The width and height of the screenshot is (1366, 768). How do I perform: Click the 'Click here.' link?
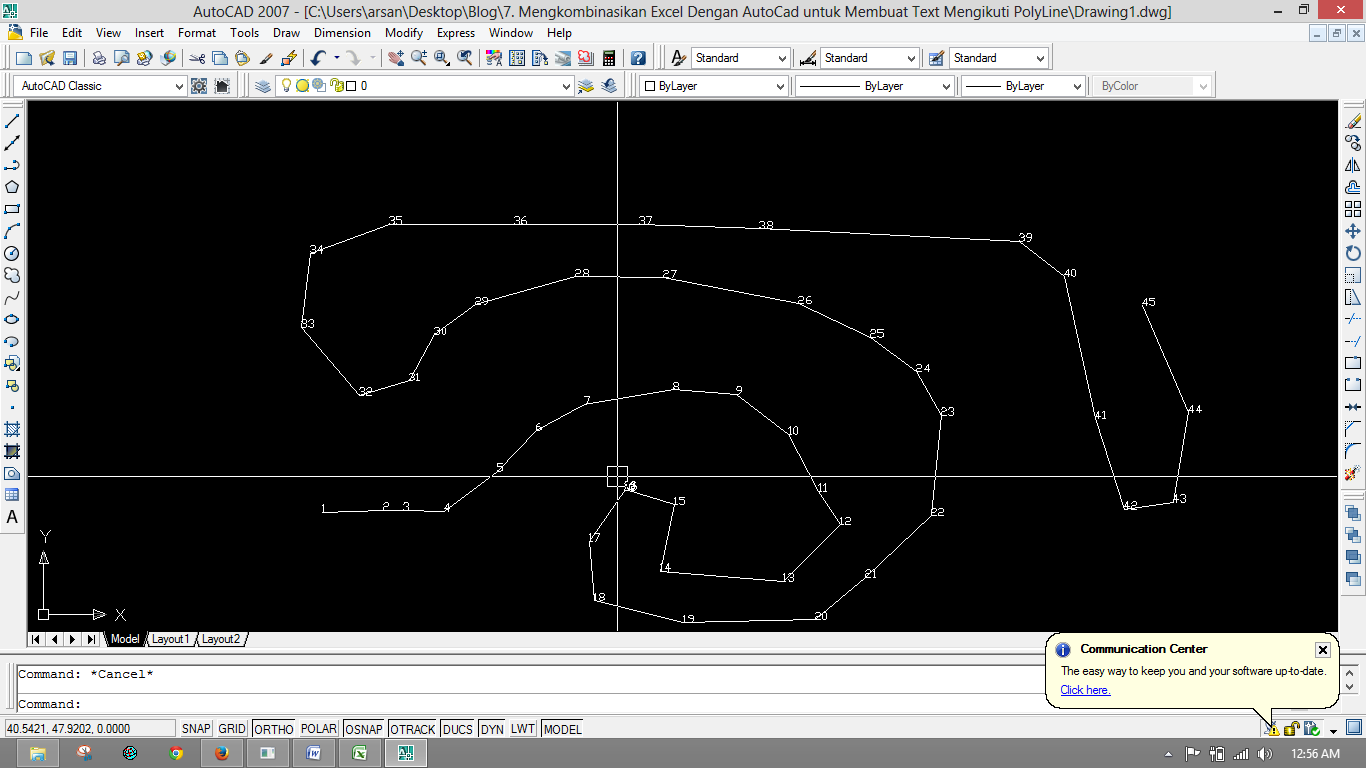coord(1085,690)
